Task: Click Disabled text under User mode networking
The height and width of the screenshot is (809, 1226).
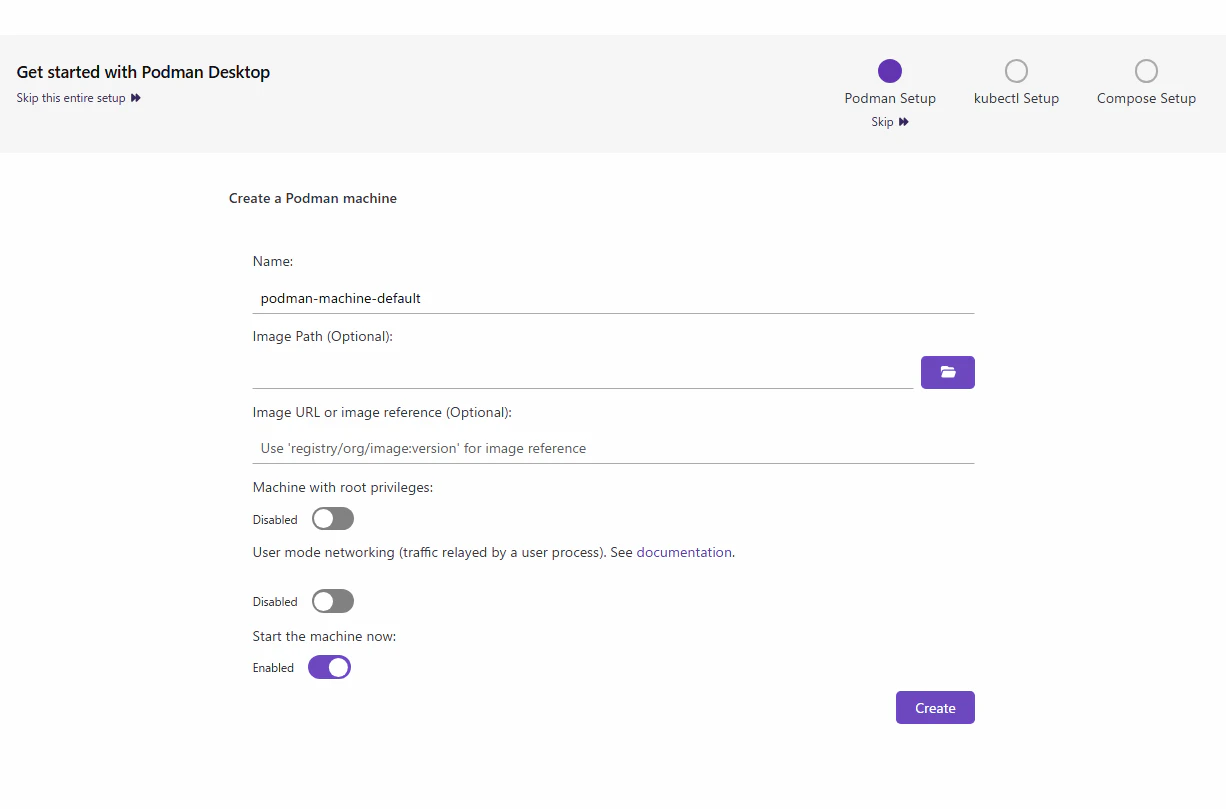Action: pyautogui.click(x=275, y=602)
